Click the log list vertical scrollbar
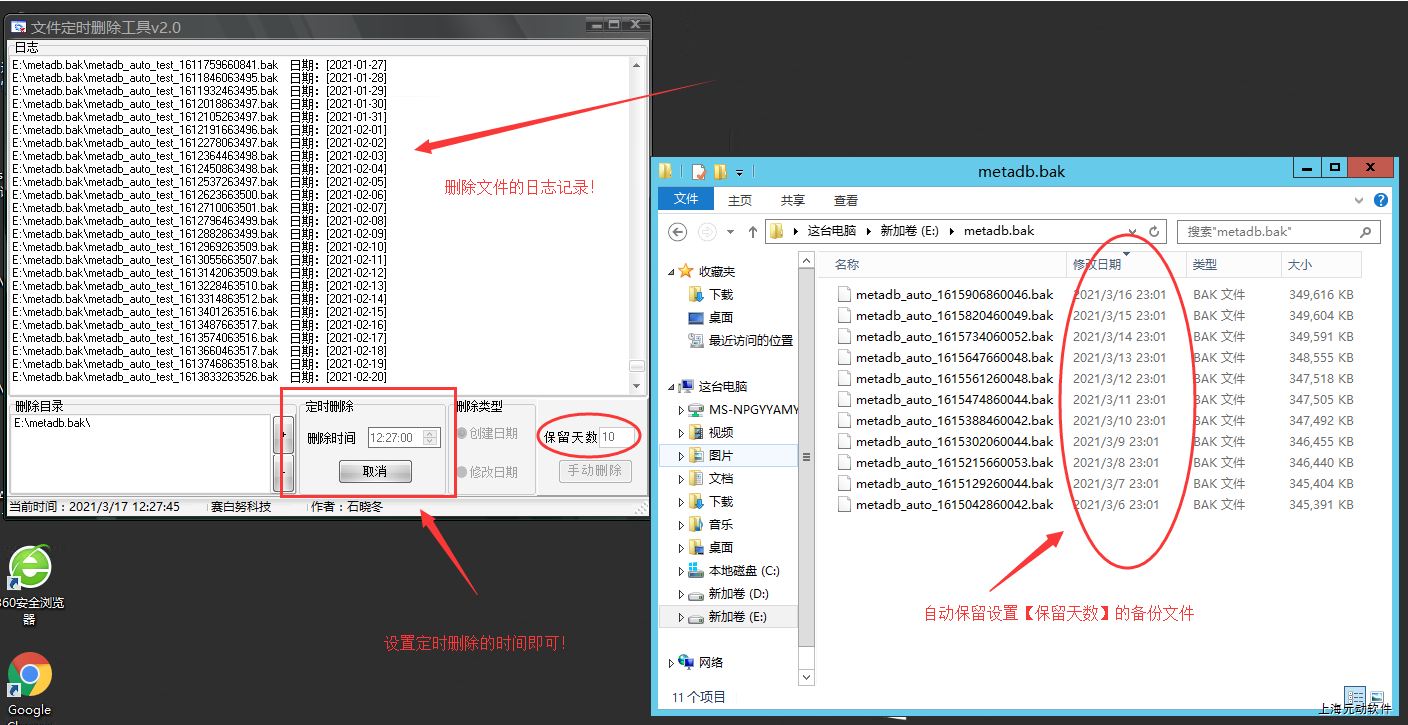Screen dimensions: 1408x725 pos(637,220)
